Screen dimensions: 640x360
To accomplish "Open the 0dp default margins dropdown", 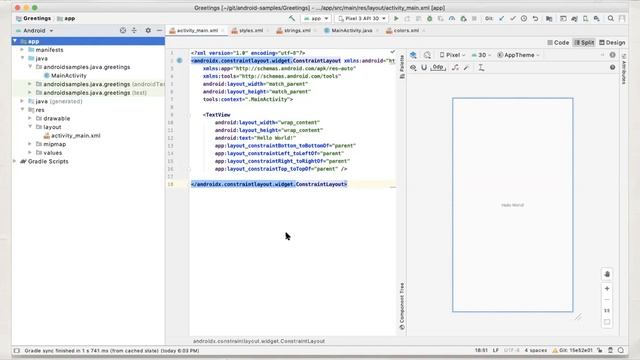I will 438,67.
